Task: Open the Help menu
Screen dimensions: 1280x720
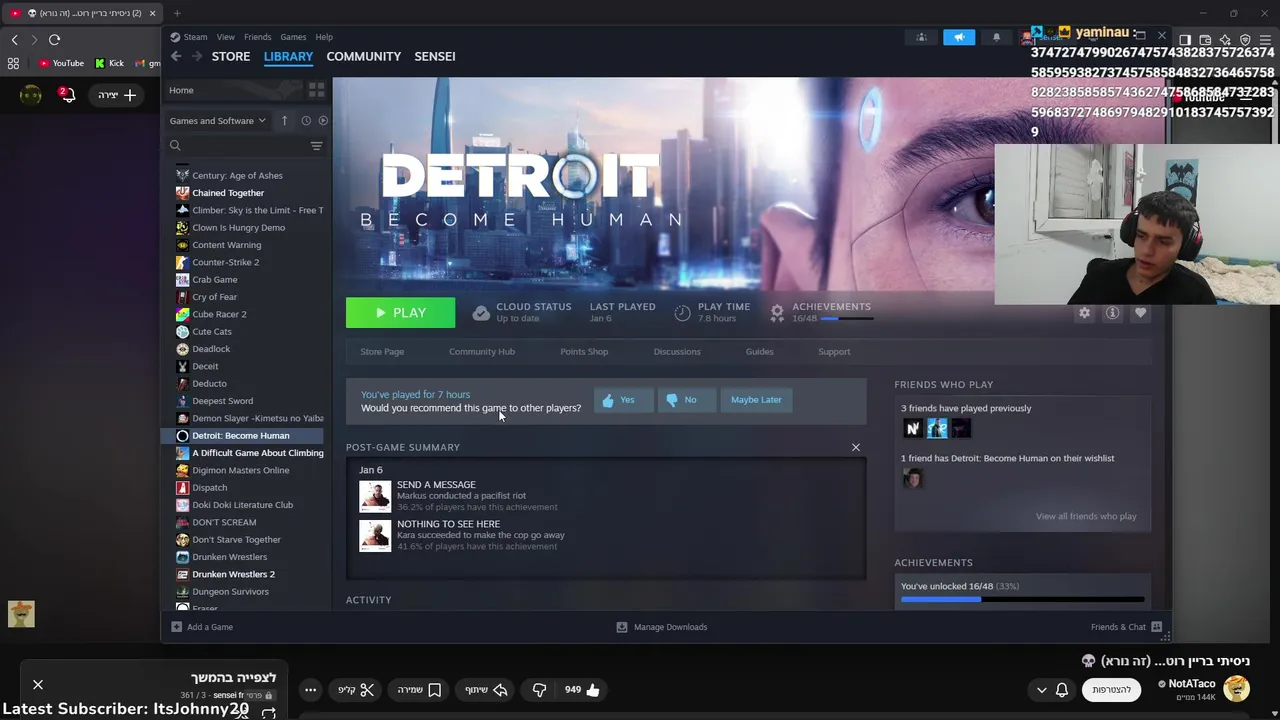Action: [x=324, y=37]
